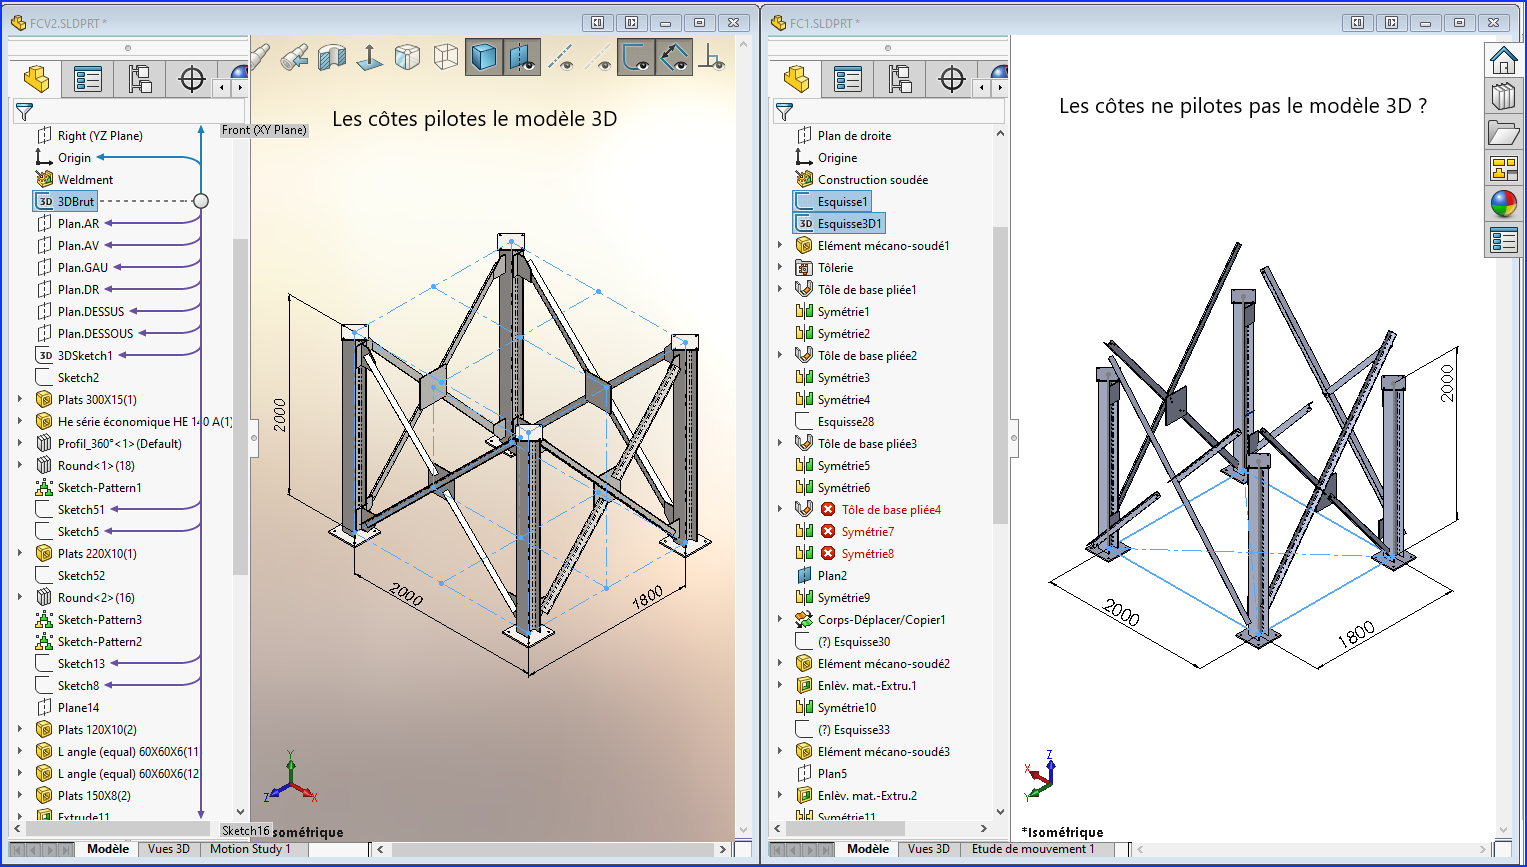This screenshot has width=1527, height=867.
Task: Open the View Palette task pane
Action: coord(1504,168)
